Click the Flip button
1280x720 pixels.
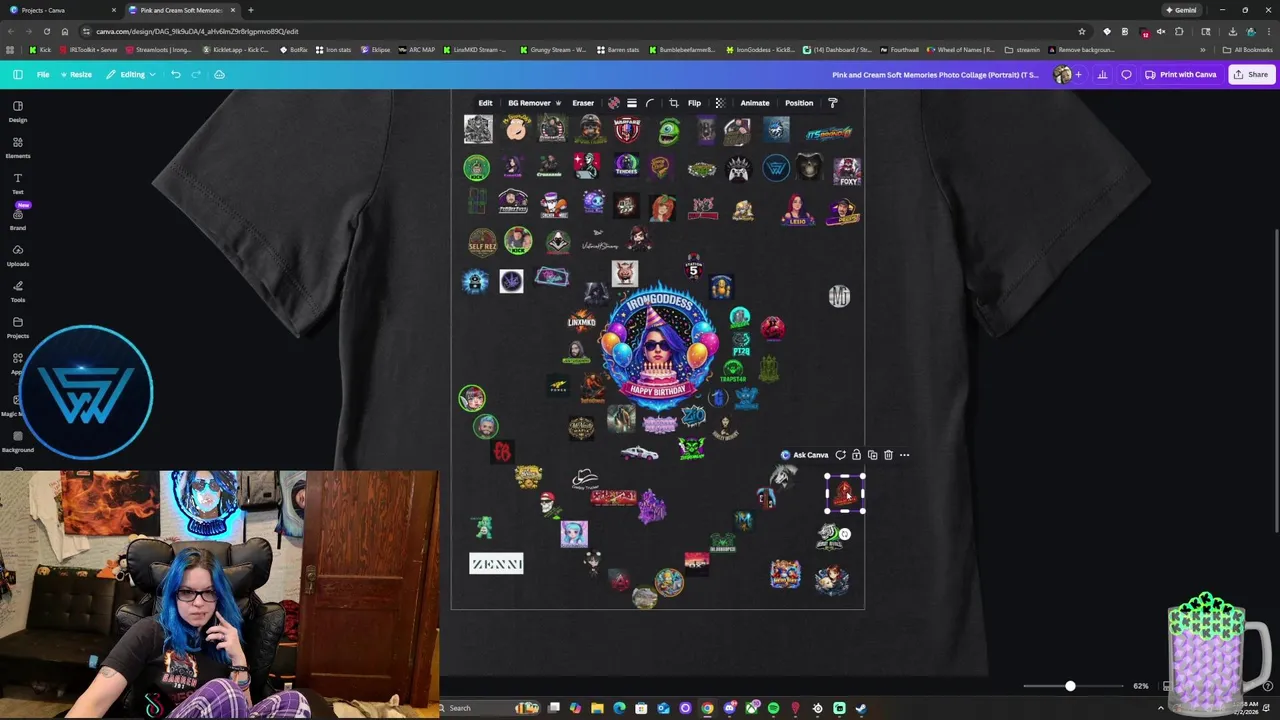[x=694, y=103]
